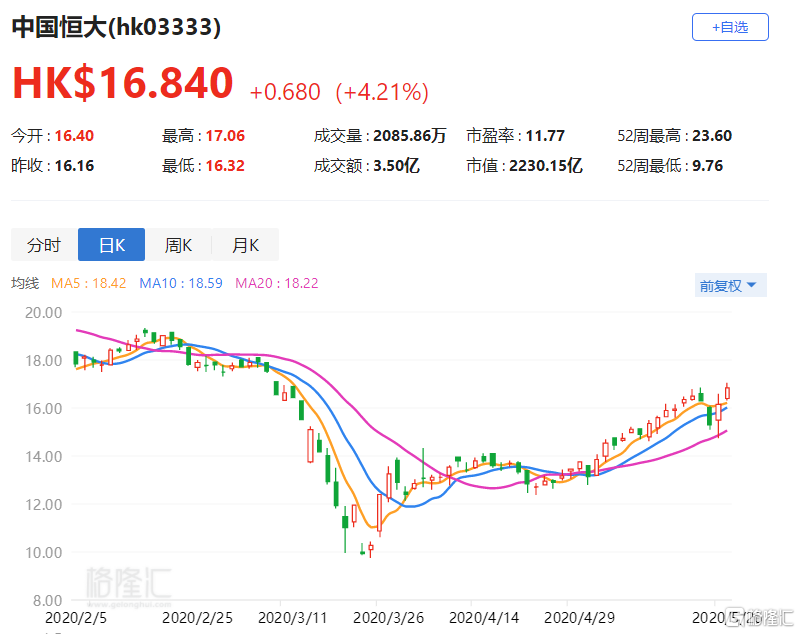Viewport: 800px width, 634px height.
Task: Click the MA20 : 18.22 indicator label
Action: [x=277, y=283]
